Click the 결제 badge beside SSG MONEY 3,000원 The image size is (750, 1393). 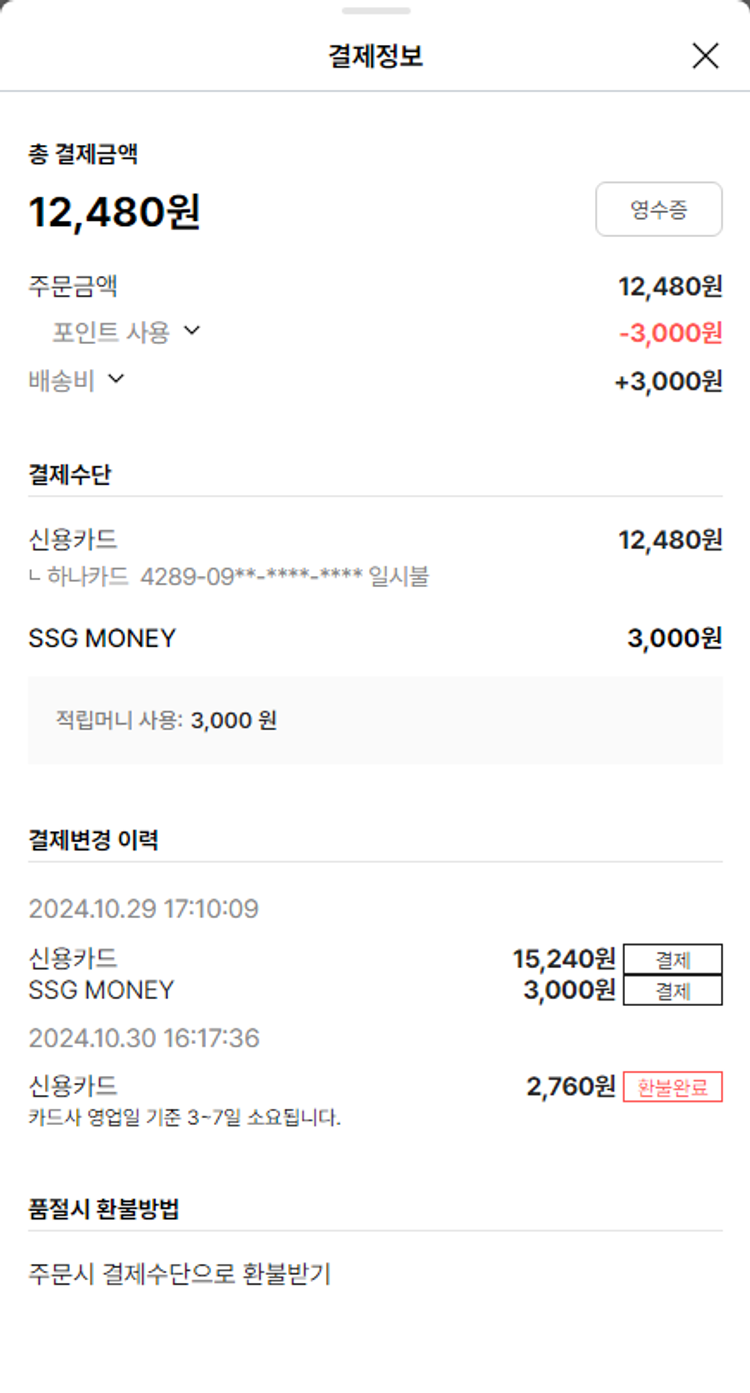click(x=672, y=990)
